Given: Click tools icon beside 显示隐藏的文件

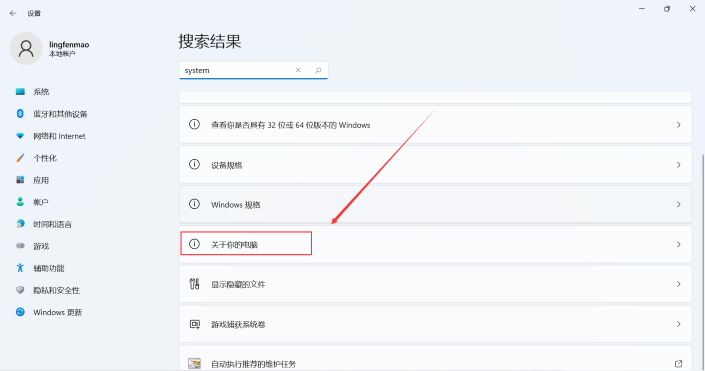Looking at the screenshot, I should (x=194, y=284).
